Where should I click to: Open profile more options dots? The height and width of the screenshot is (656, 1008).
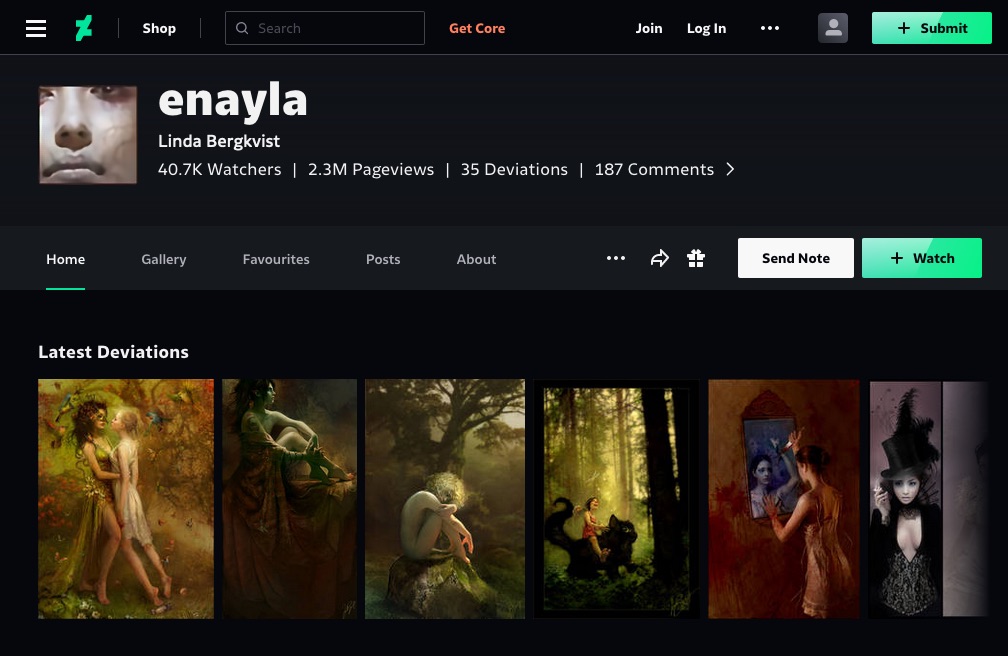(616, 259)
